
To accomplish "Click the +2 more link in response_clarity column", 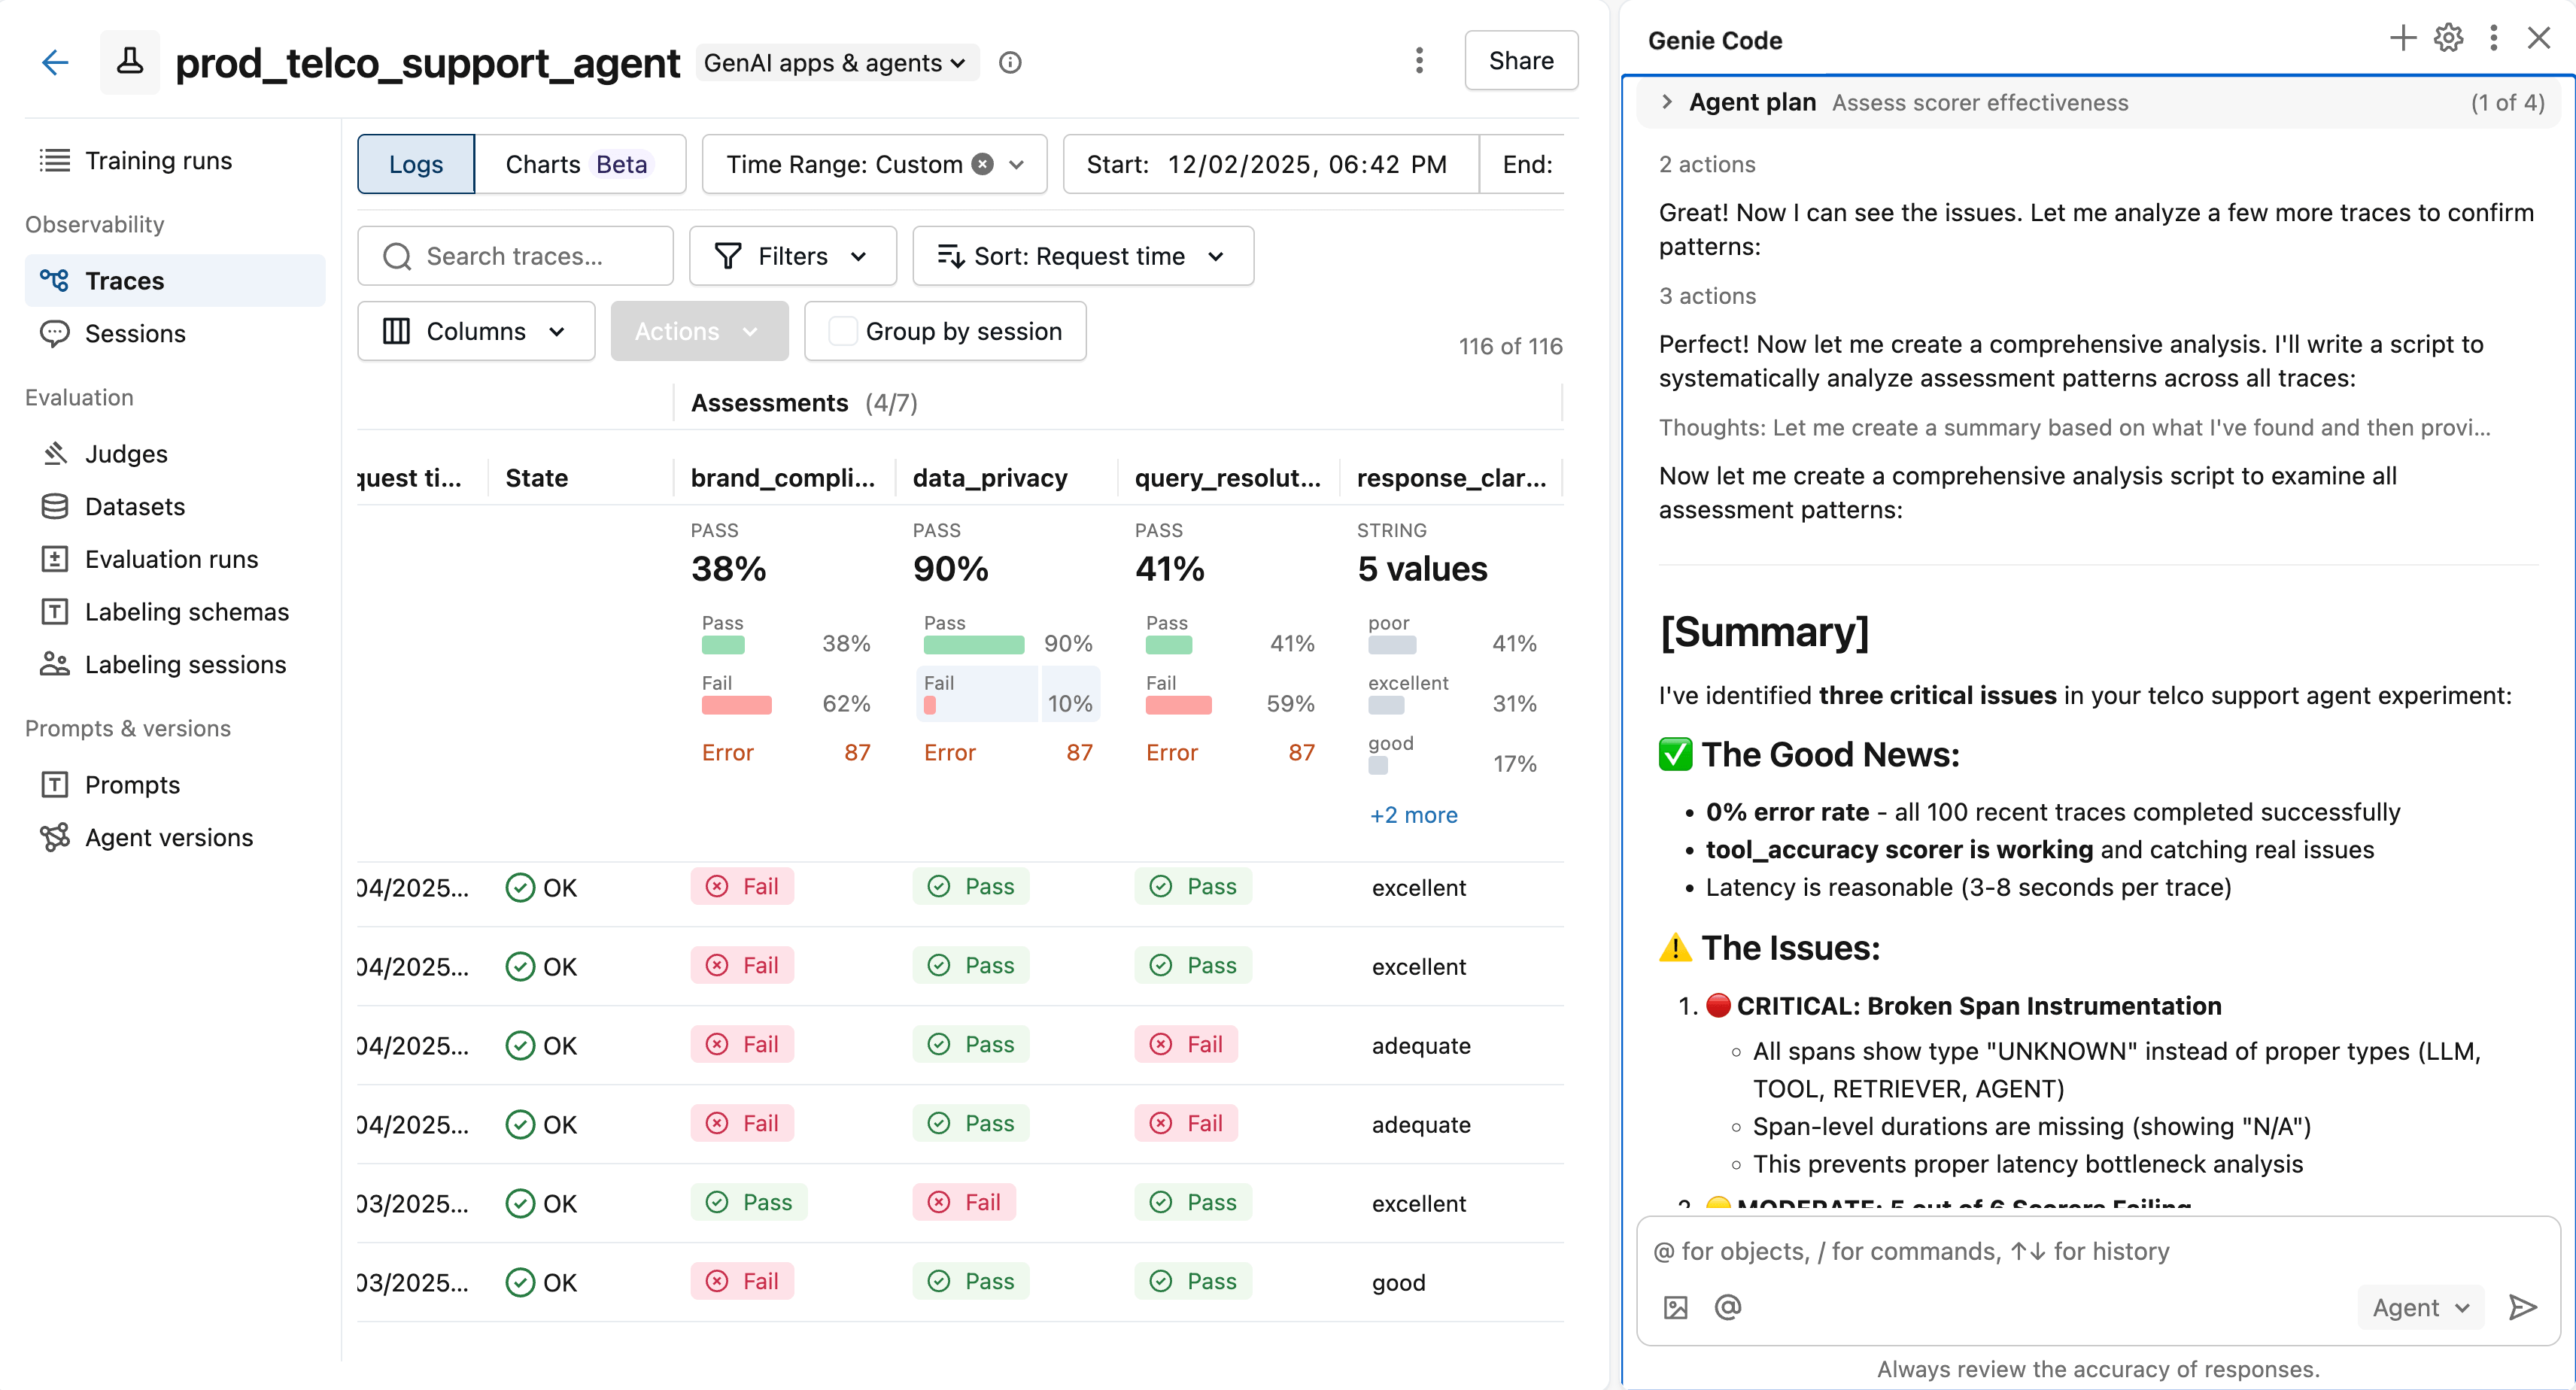I will tap(1412, 814).
